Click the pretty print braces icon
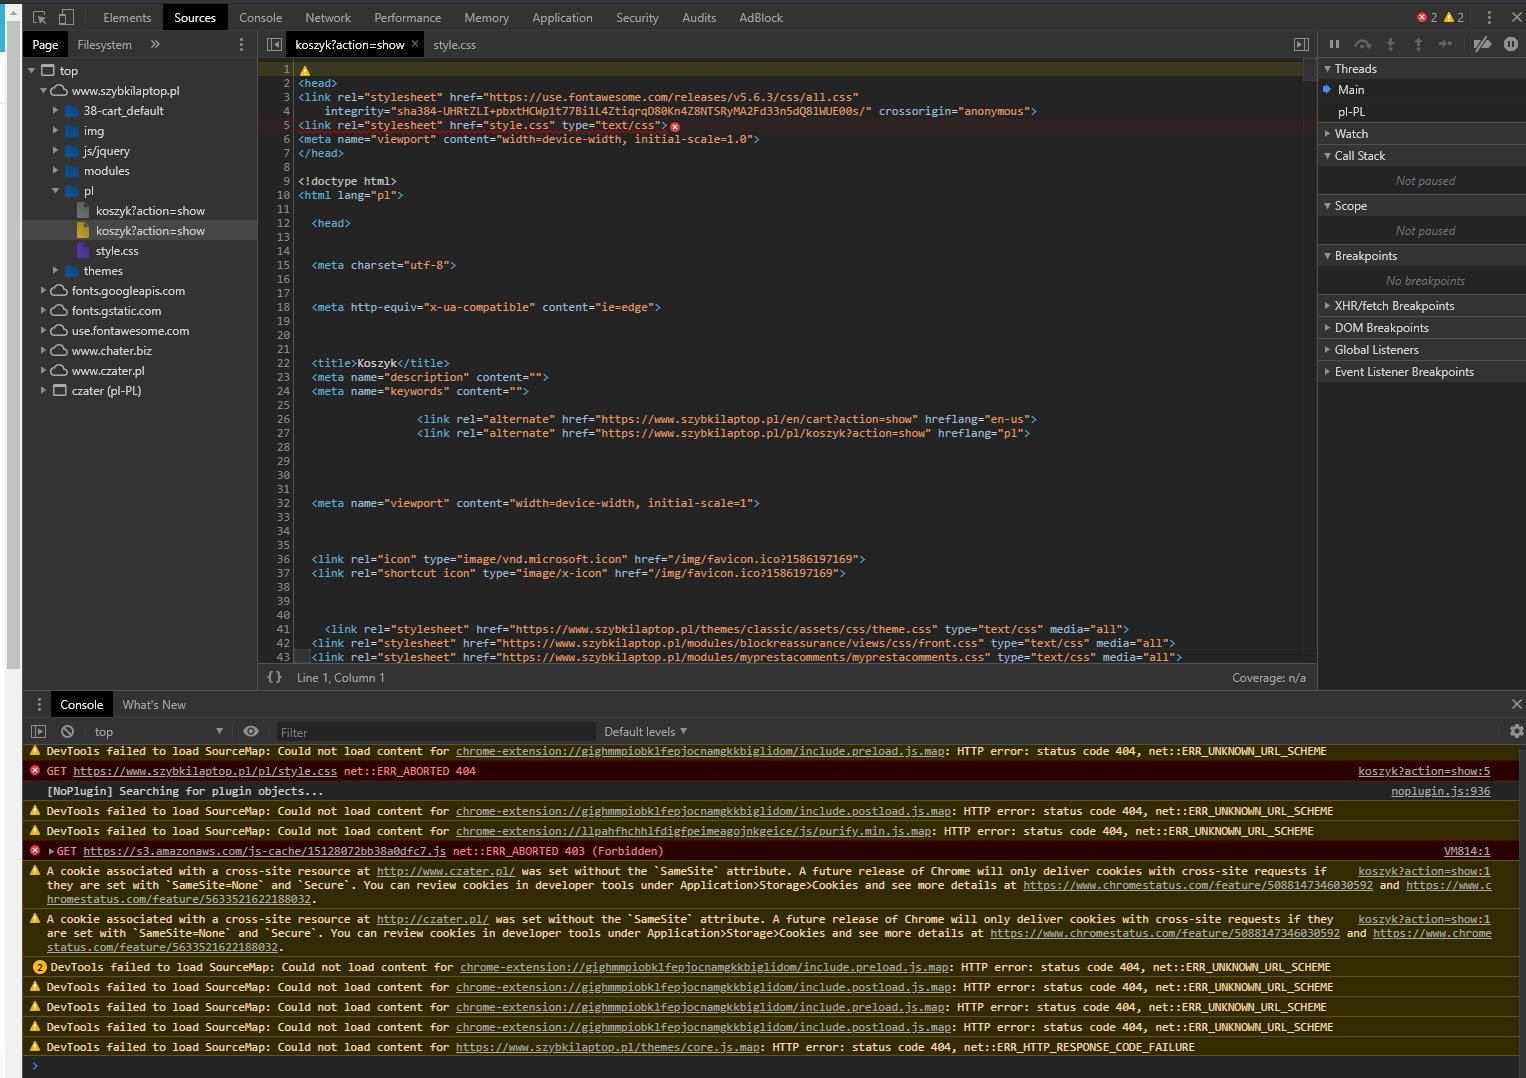The image size is (1526, 1078). pyautogui.click(x=274, y=677)
